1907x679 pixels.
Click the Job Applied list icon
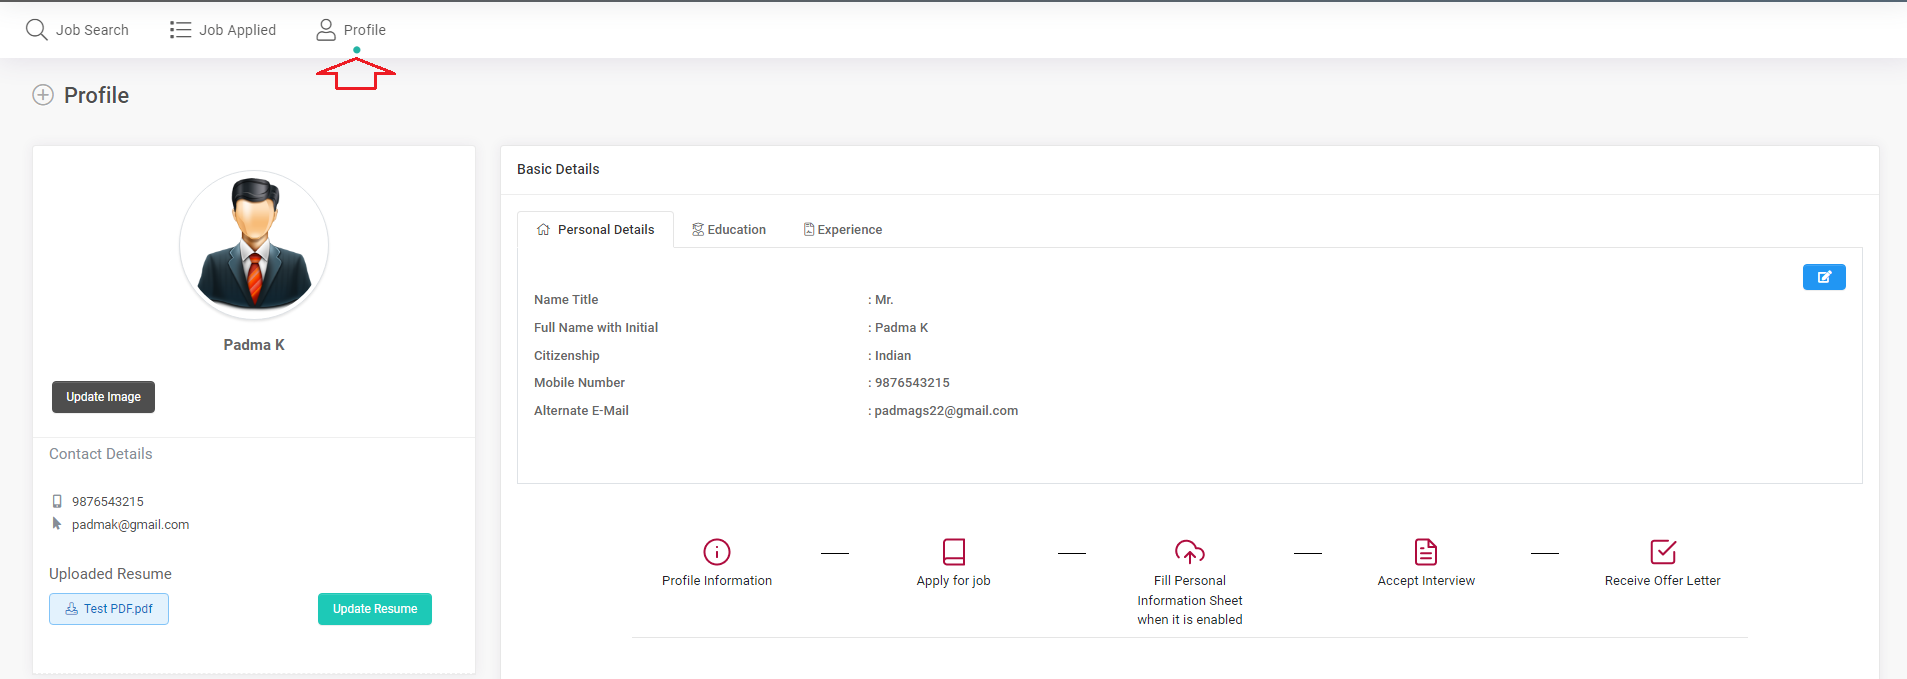180,30
